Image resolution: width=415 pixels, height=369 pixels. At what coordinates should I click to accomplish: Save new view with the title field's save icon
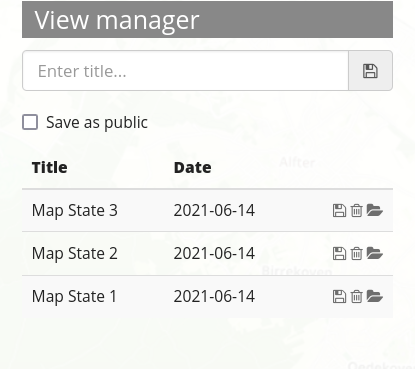point(370,71)
